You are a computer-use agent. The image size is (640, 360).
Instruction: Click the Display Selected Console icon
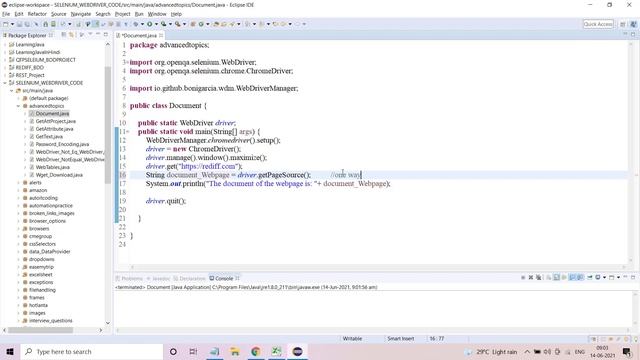[x=598, y=278]
